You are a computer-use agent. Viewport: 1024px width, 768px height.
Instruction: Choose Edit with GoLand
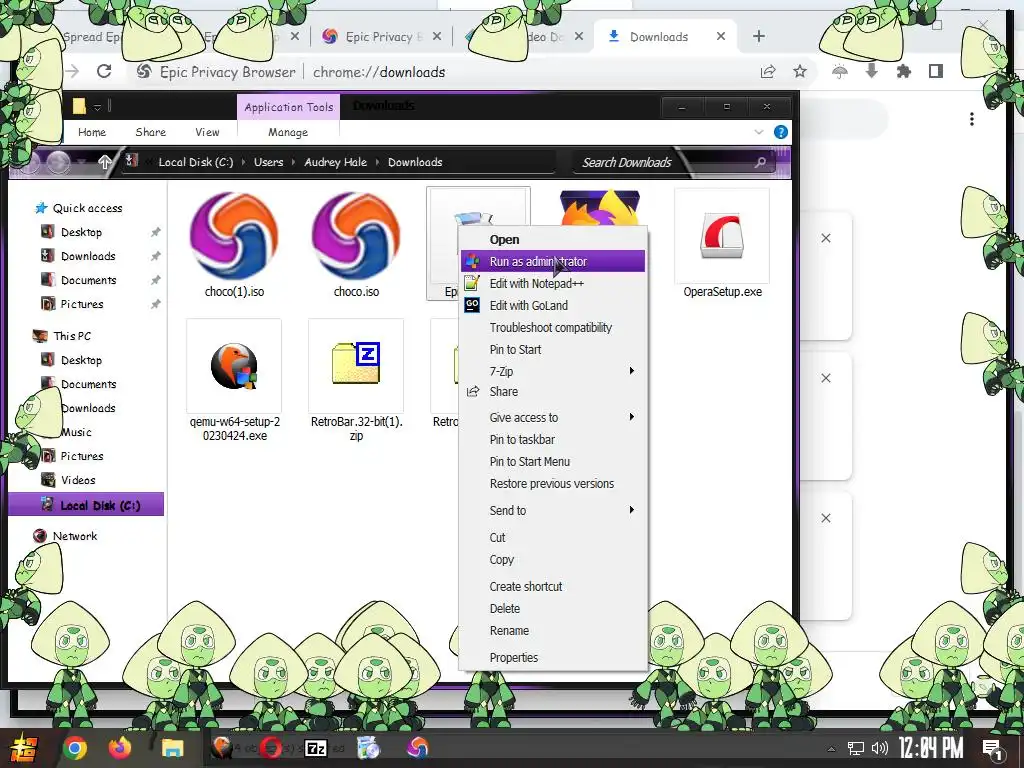pyautogui.click(x=552, y=306)
